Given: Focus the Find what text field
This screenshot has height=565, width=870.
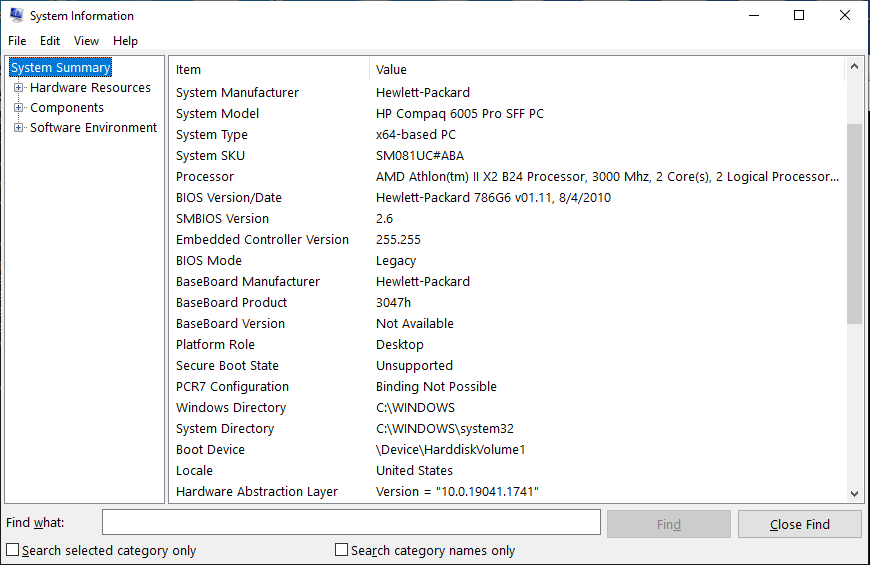Looking at the screenshot, I should tap(351, 522).
